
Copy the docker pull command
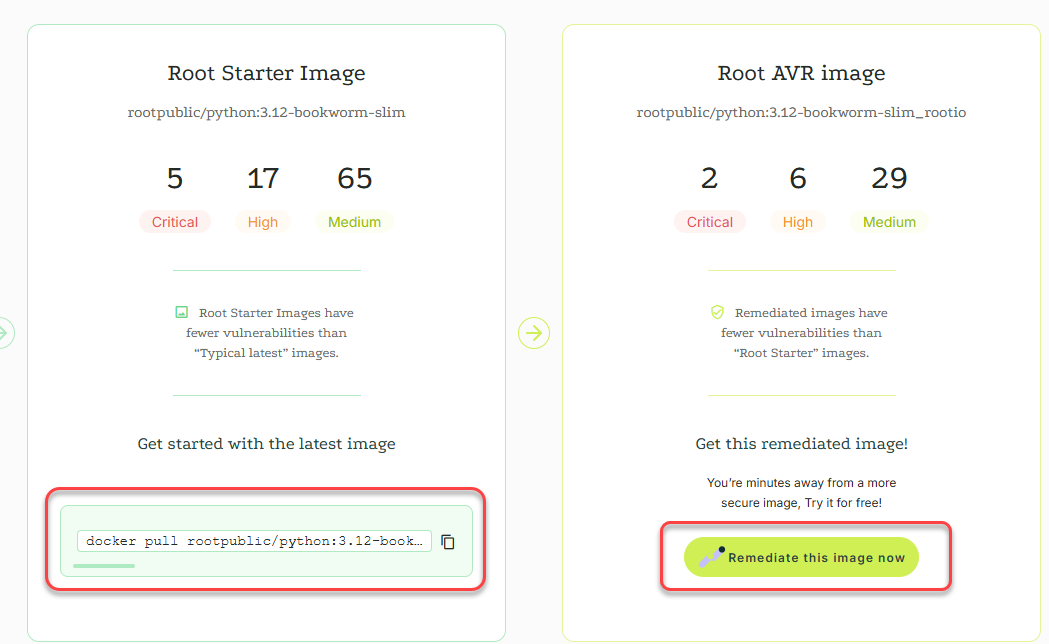pos(448,542)
